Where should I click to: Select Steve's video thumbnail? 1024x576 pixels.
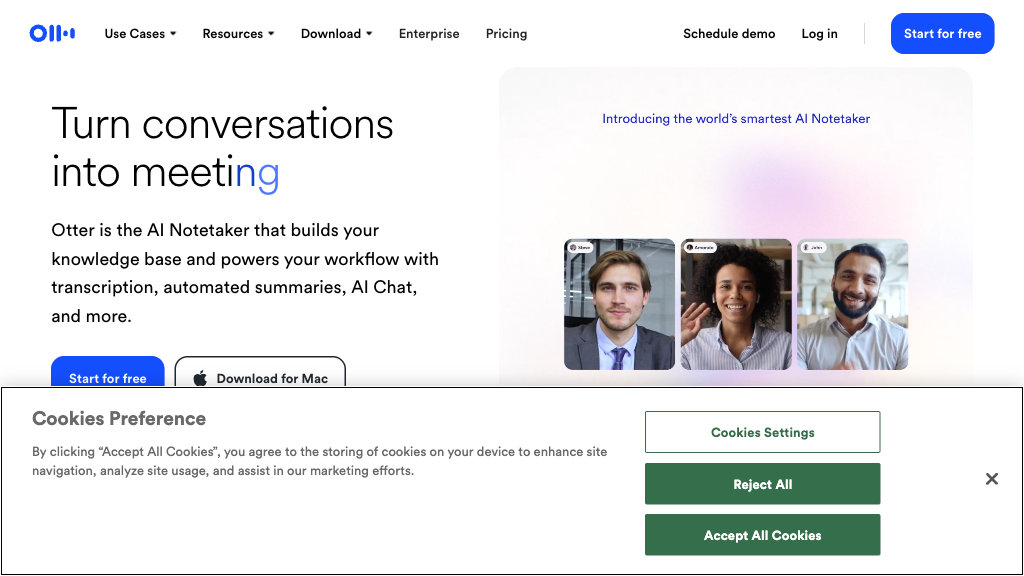point(620,305)
